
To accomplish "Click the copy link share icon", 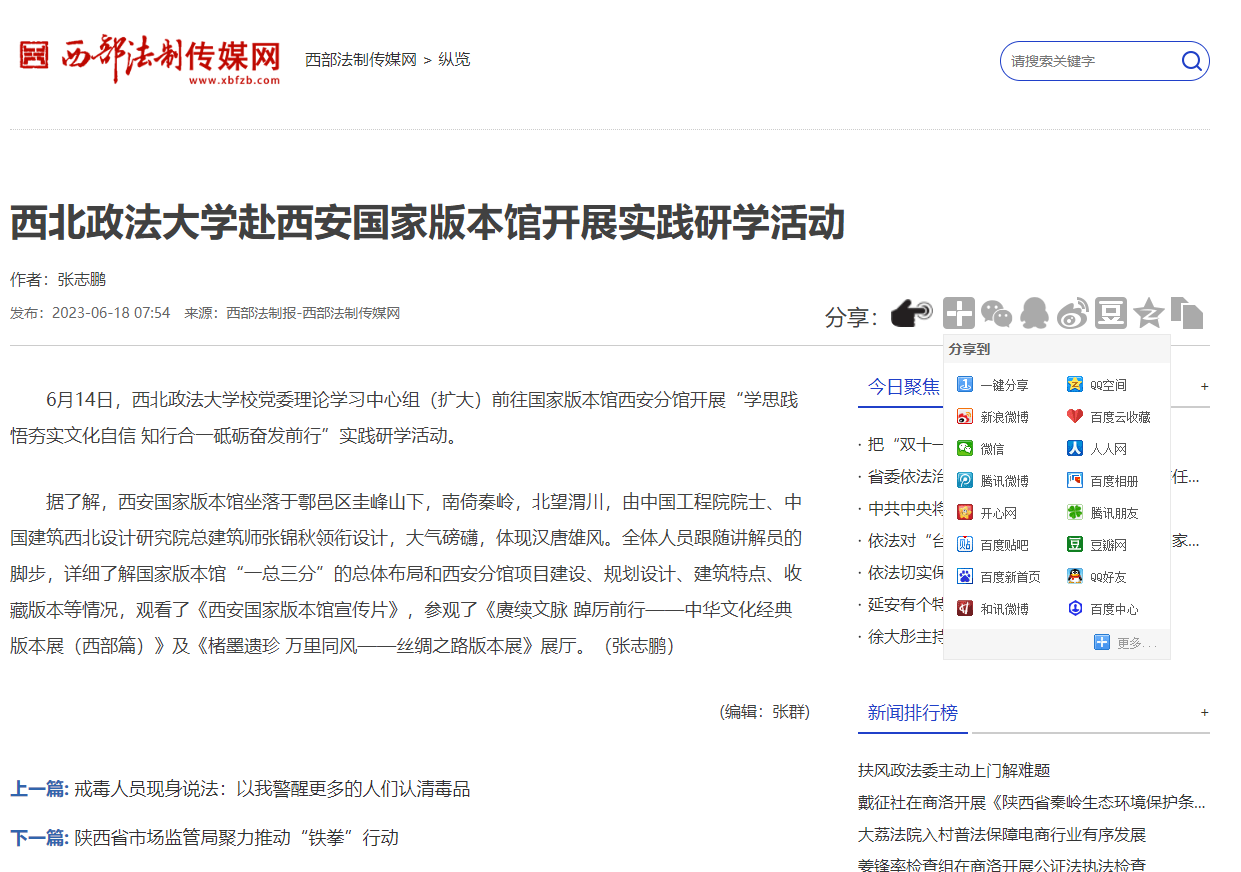I will 1187,314.
